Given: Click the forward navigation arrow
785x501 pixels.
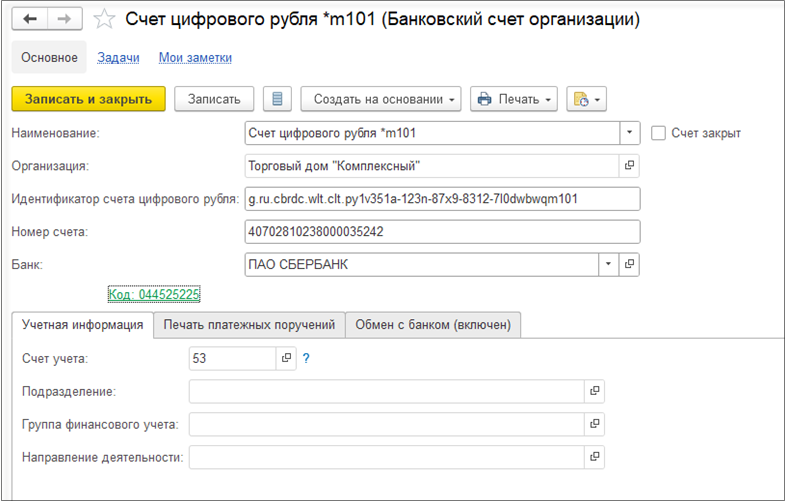Looking at the screenshot, I should (x=64, y=20).
